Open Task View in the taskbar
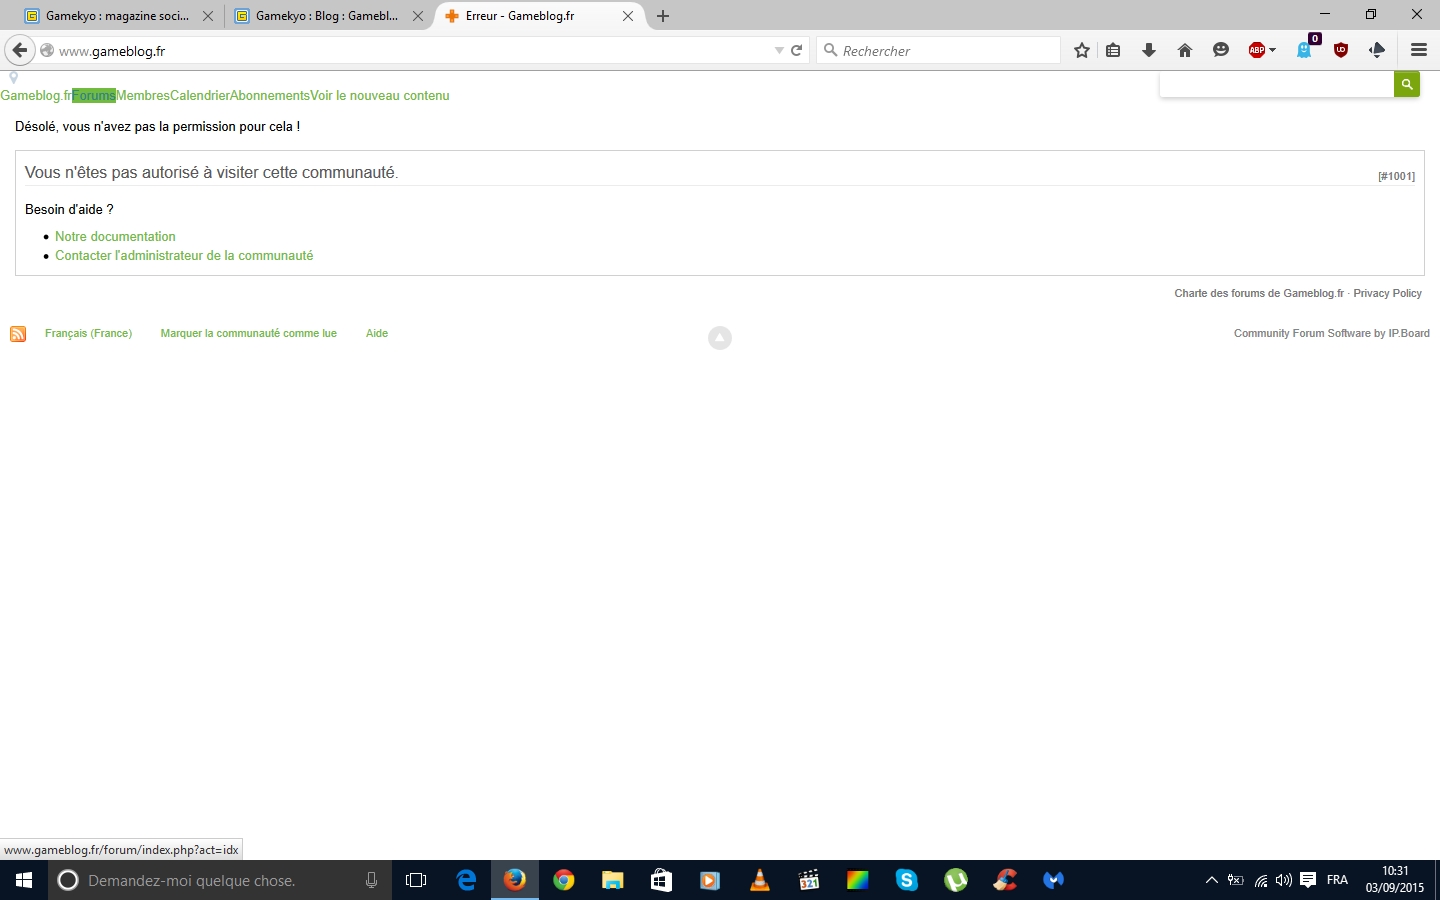Screen dimensions: 1440x900 pos(416,880)
